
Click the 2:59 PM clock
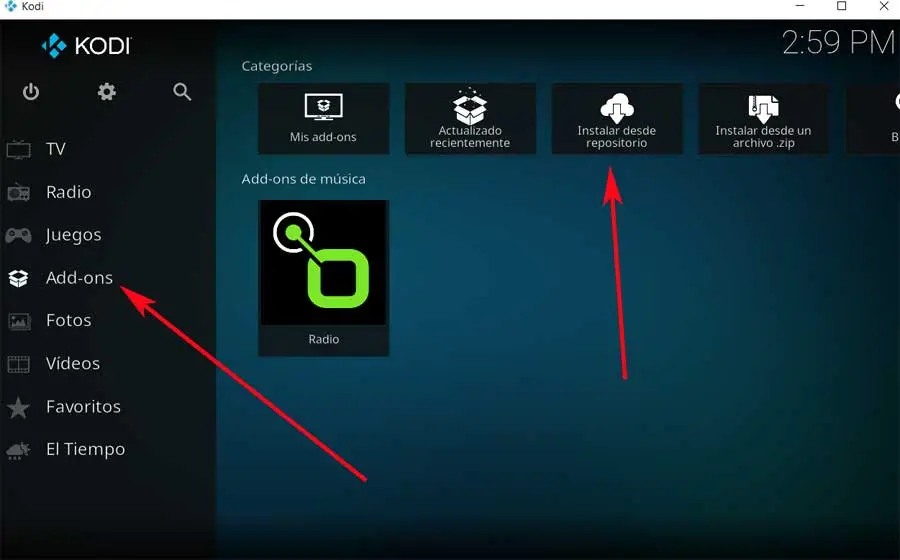[x=839, y=42]
